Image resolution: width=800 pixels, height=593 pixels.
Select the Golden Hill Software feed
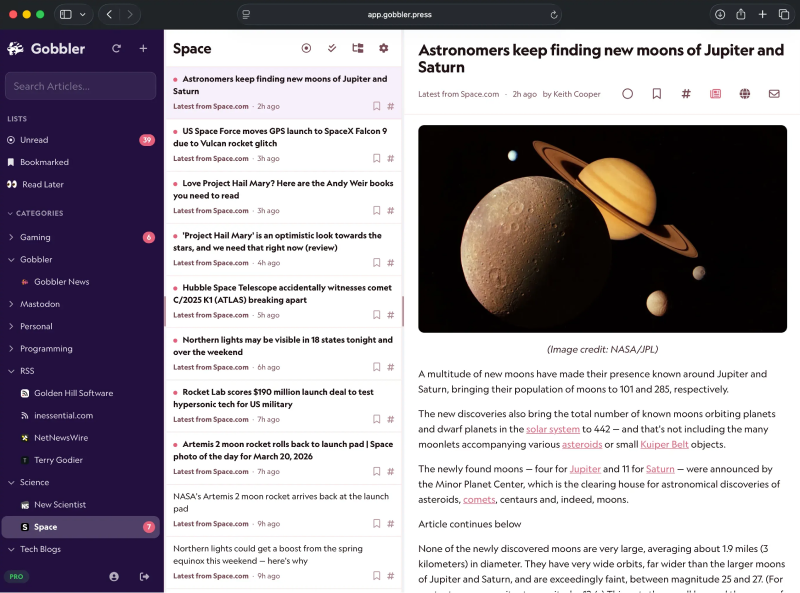(x=81, y=393)
